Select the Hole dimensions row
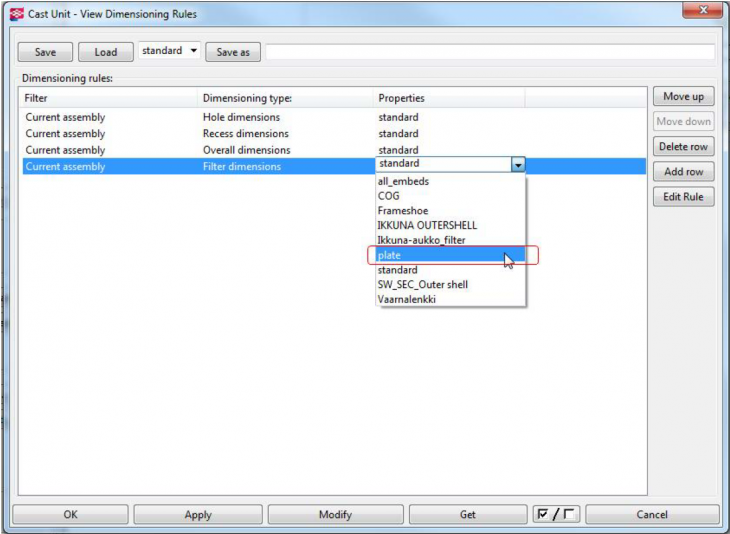Viewport: 730px width, 534px height. (334, 117)
